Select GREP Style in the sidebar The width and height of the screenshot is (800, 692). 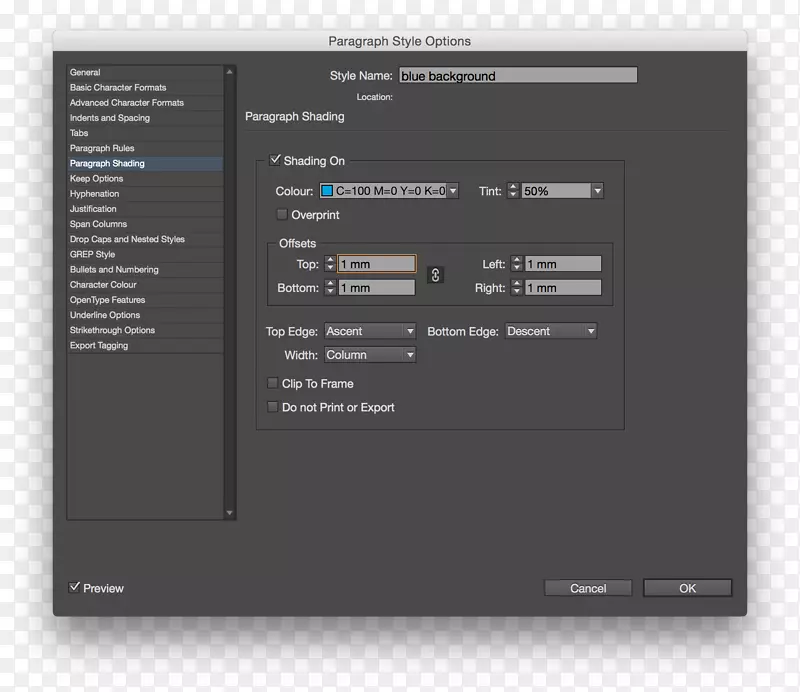93,254
